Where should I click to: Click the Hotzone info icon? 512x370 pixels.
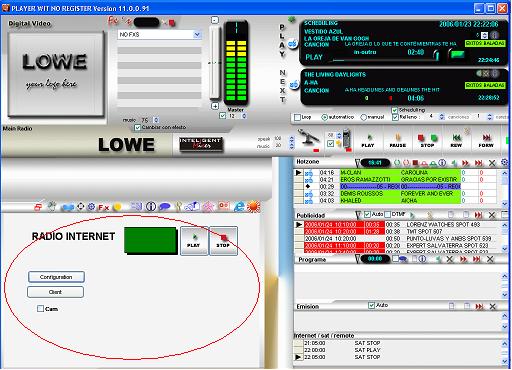pyautogui.click(x=442, y=163)
